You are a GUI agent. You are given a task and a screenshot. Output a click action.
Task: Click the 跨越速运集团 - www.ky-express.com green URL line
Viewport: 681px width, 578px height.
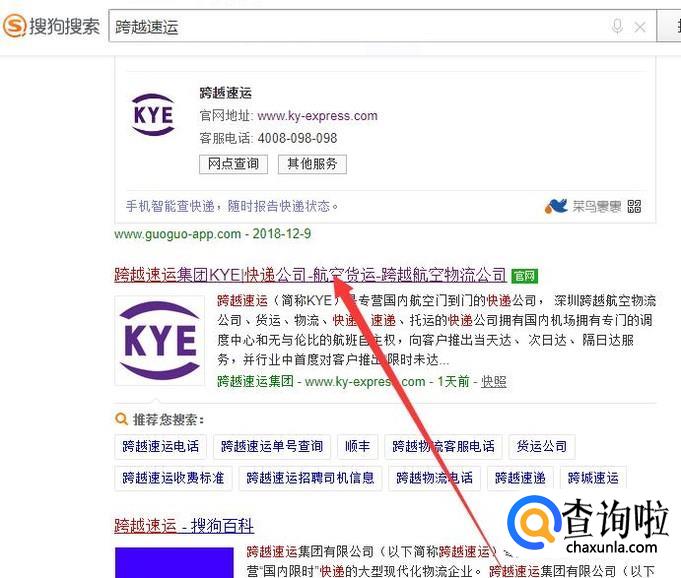tap(321, 382)
